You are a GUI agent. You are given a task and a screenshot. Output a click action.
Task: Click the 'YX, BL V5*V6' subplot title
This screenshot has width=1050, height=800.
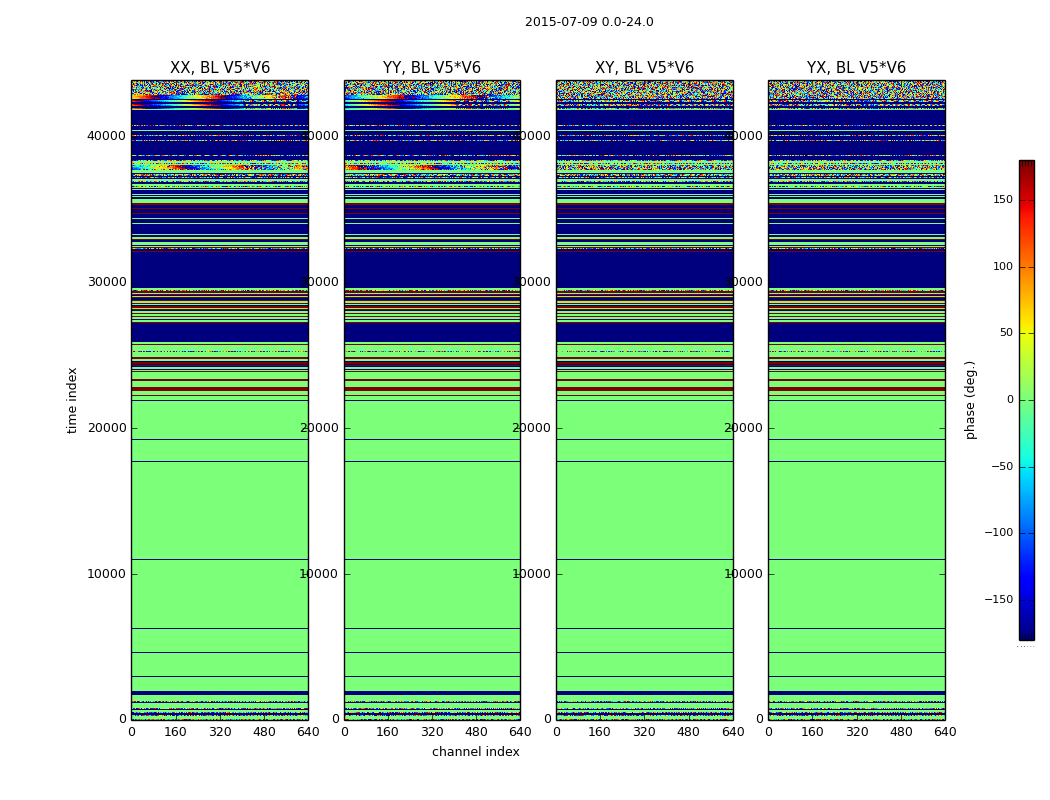[x=856, y=68]
